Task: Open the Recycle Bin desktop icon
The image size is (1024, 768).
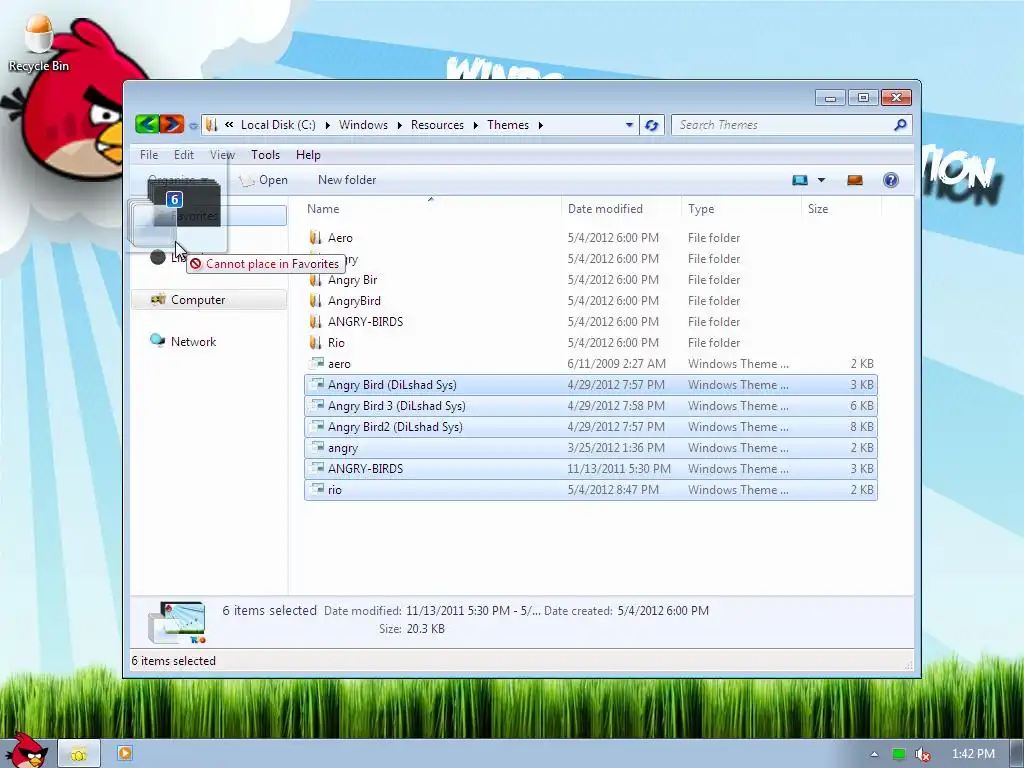Action: (38, 43)
